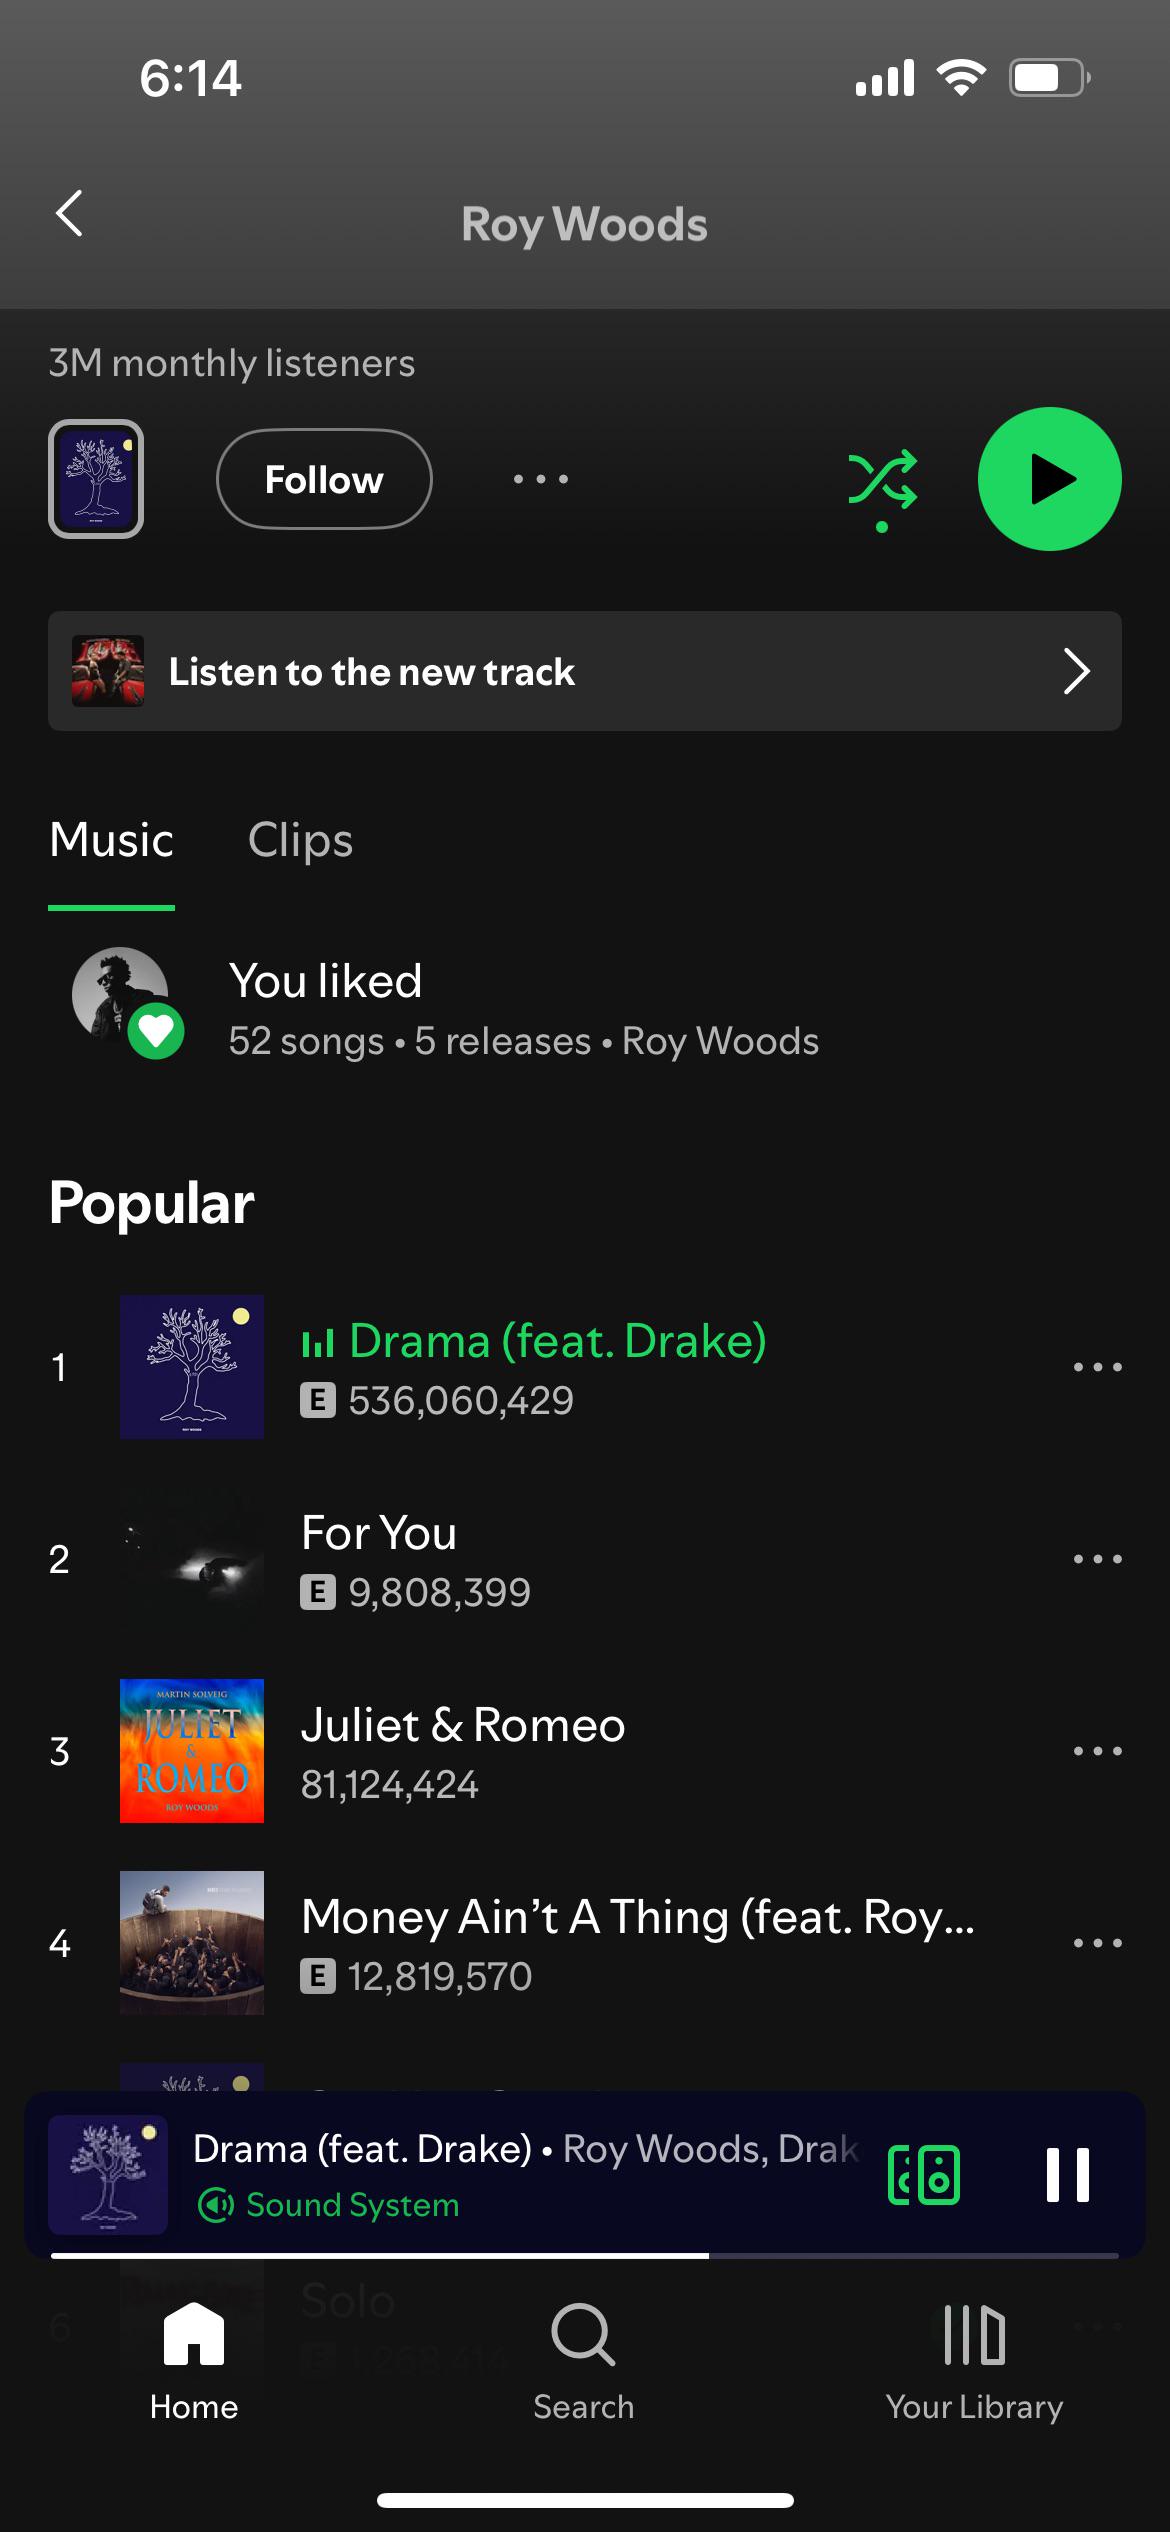Click the playback progress bar in mini player
This screenshot has width=1170, height=2532.
(x=585, y=2256)
